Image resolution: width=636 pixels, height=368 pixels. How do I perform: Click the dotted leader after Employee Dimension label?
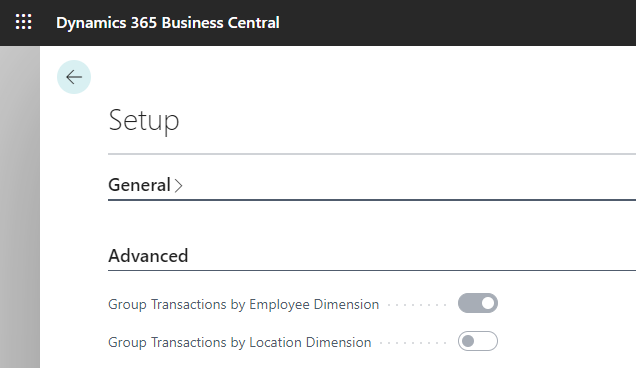pos(417,305)
